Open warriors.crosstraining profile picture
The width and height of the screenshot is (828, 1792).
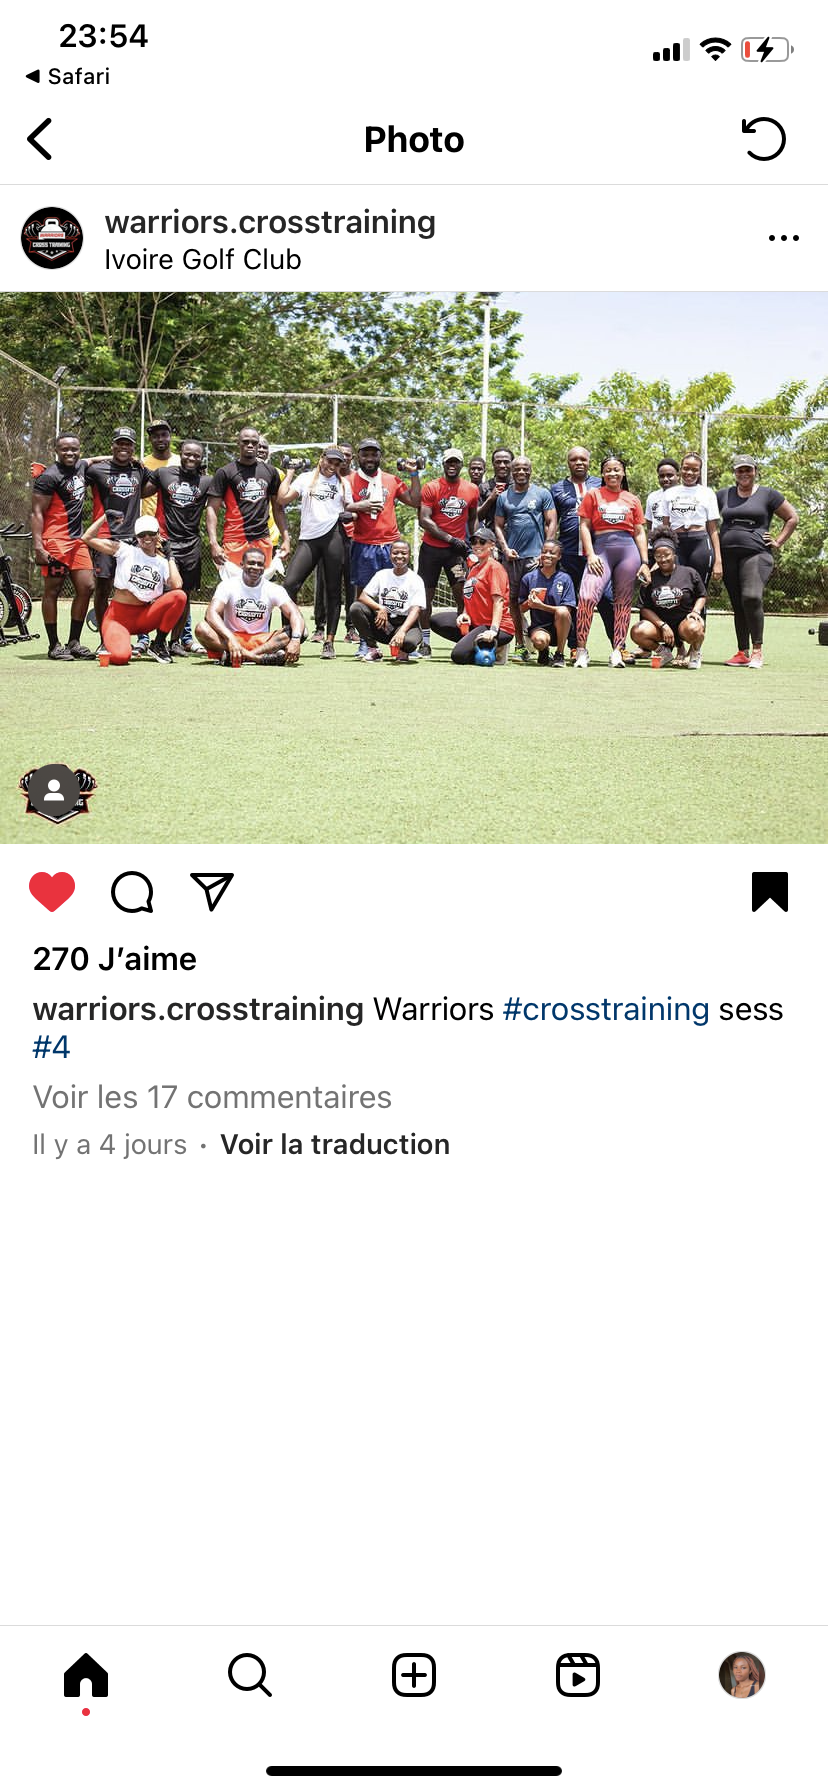[x=52, y=238]
